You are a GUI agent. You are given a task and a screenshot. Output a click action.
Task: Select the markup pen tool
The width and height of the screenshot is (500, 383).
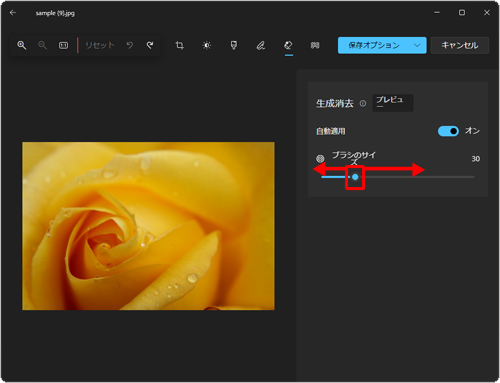coord(261,45)
